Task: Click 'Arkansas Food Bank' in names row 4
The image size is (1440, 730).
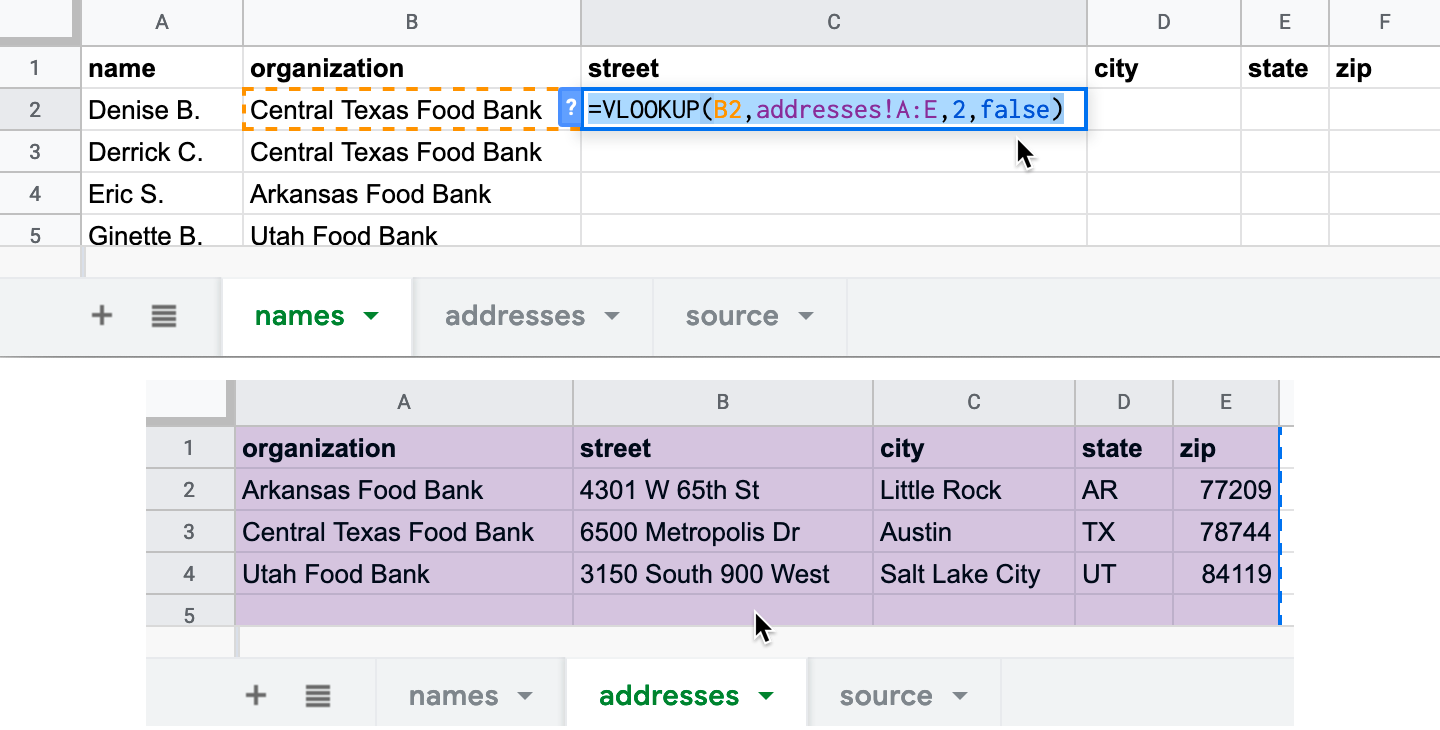Action: (x=412, y=194)
